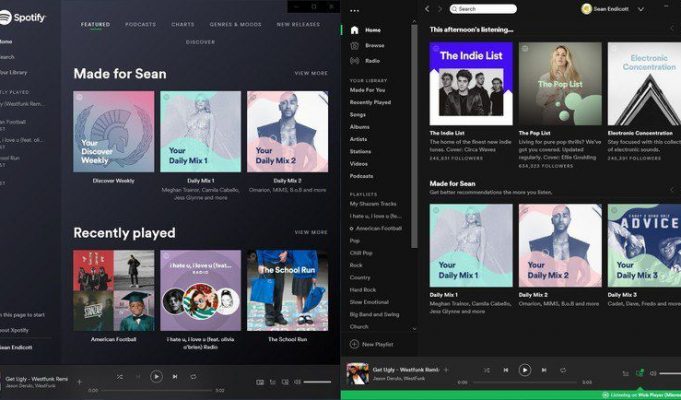
Task: Skip to next track in left Xpotify window
Action: click(x=175, y=377)
